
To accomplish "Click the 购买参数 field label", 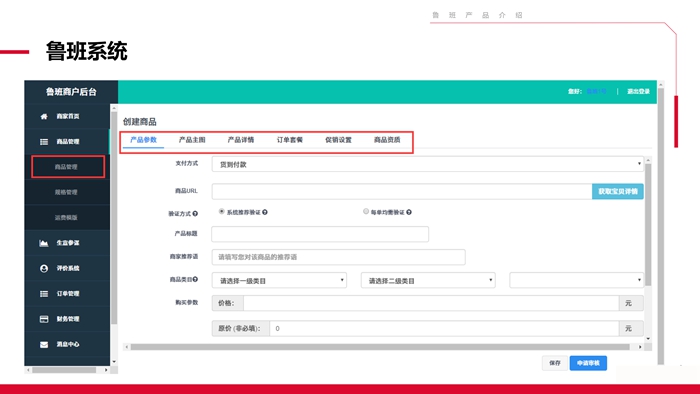I will [x=187, y=303].
